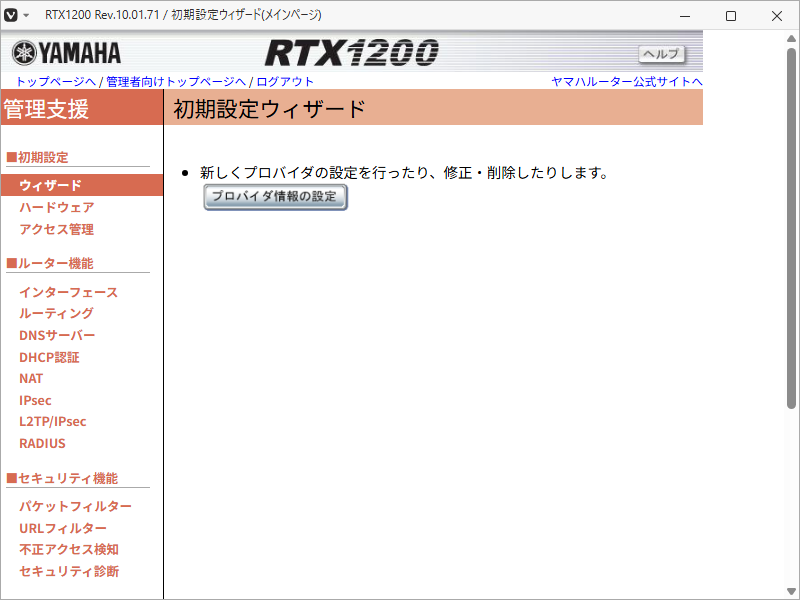800x600 pixels.
Task: Open the IPsec configuration page
Action: tap(34, 400)
